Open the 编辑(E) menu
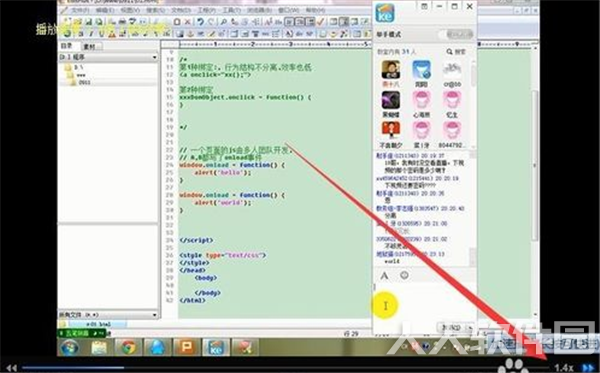This screenshot has width=600, height=373. click(x=104, y=10)
